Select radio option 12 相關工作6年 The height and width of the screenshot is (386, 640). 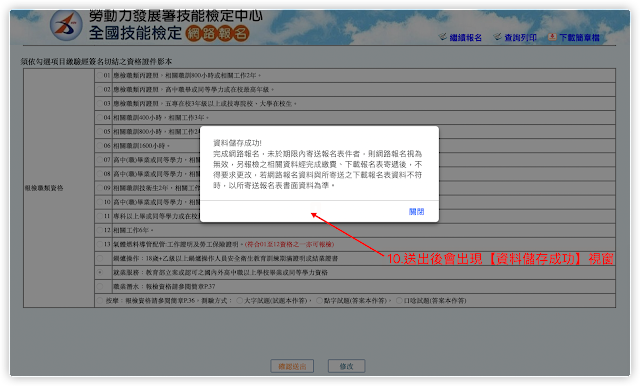point(100,230)
